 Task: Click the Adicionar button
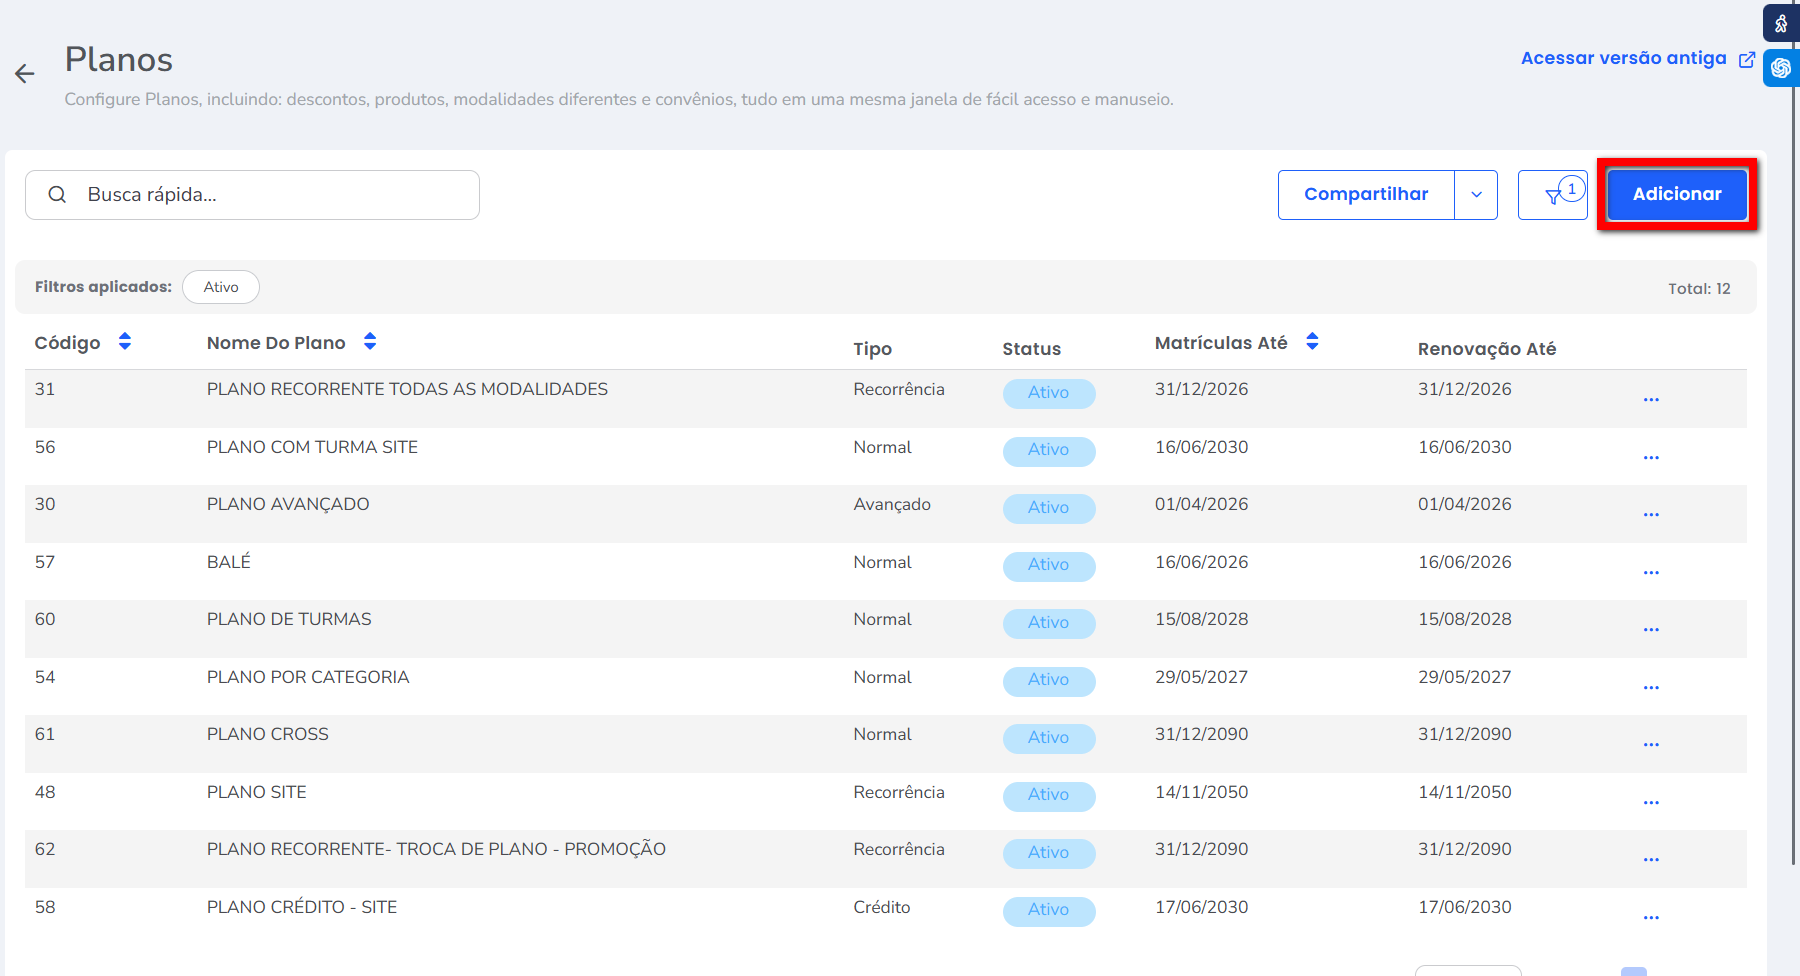1677,194
